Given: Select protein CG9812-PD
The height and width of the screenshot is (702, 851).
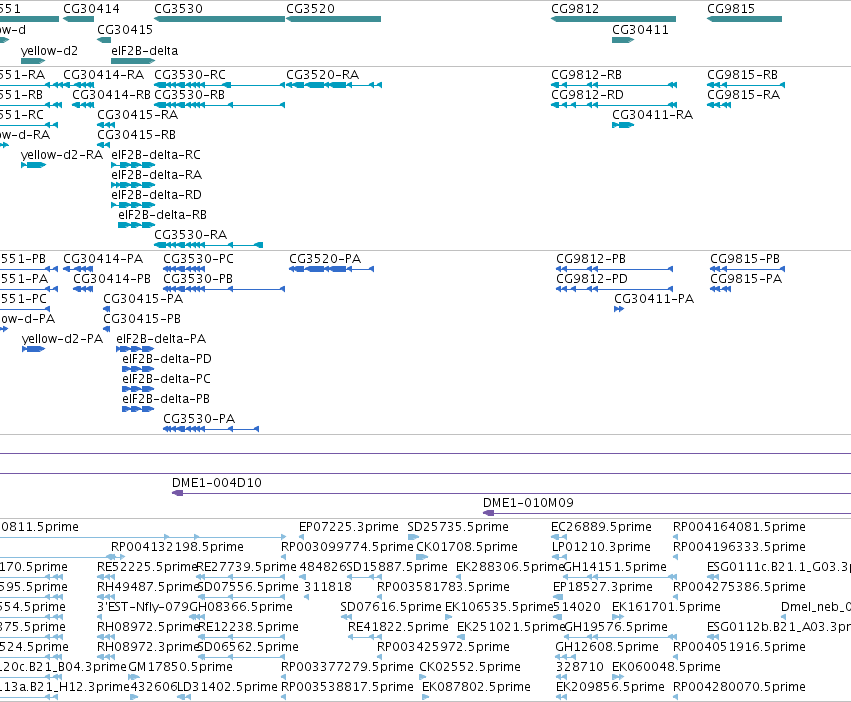Looking at the screenshot, I should pyautogui.click(x=592, y=280).
